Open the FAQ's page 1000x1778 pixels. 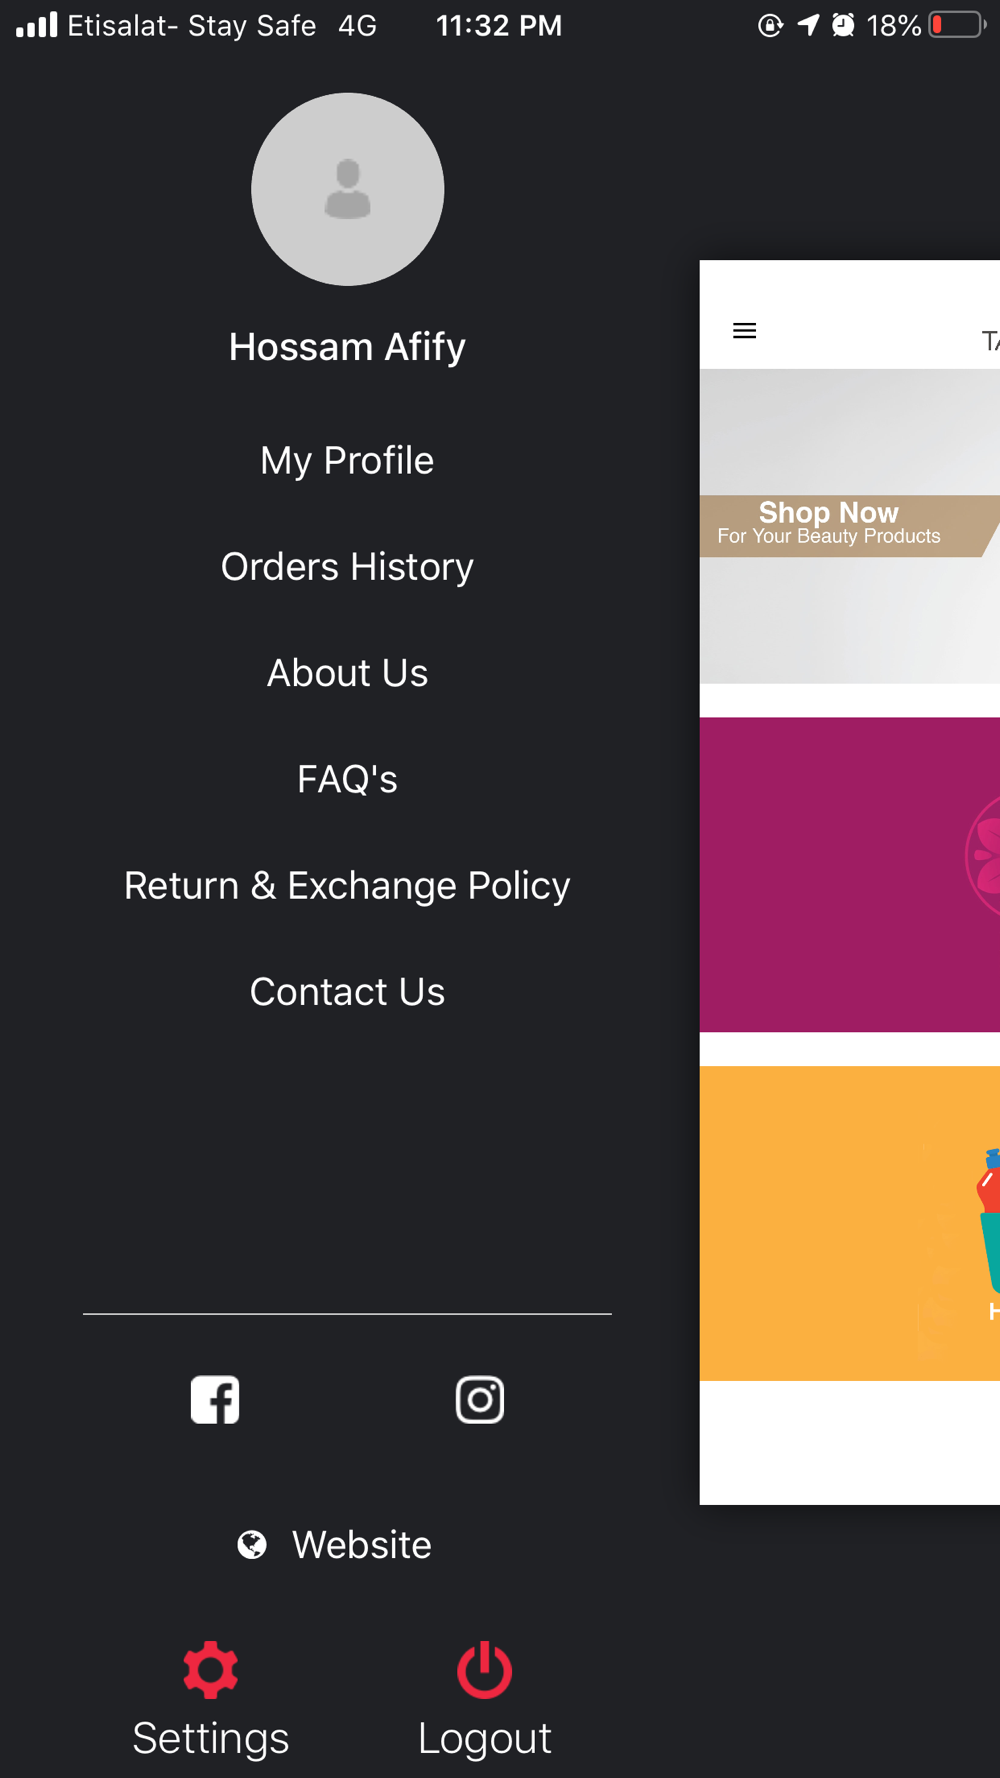tap(347, 779)
